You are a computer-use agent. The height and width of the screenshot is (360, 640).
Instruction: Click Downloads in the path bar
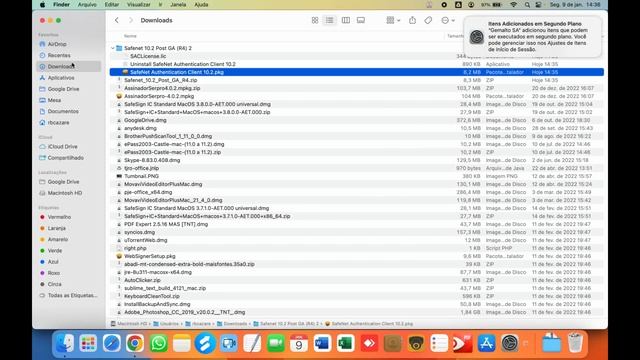pos(232,324)
